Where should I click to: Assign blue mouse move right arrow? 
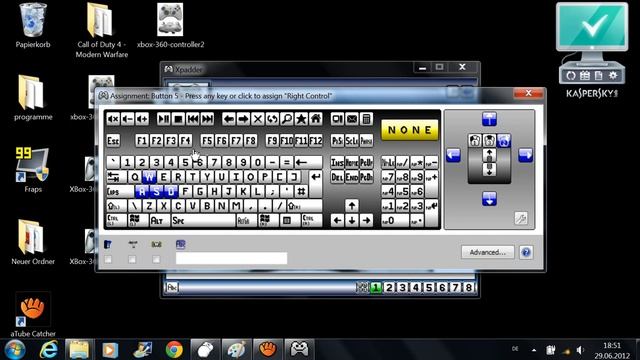525,155
